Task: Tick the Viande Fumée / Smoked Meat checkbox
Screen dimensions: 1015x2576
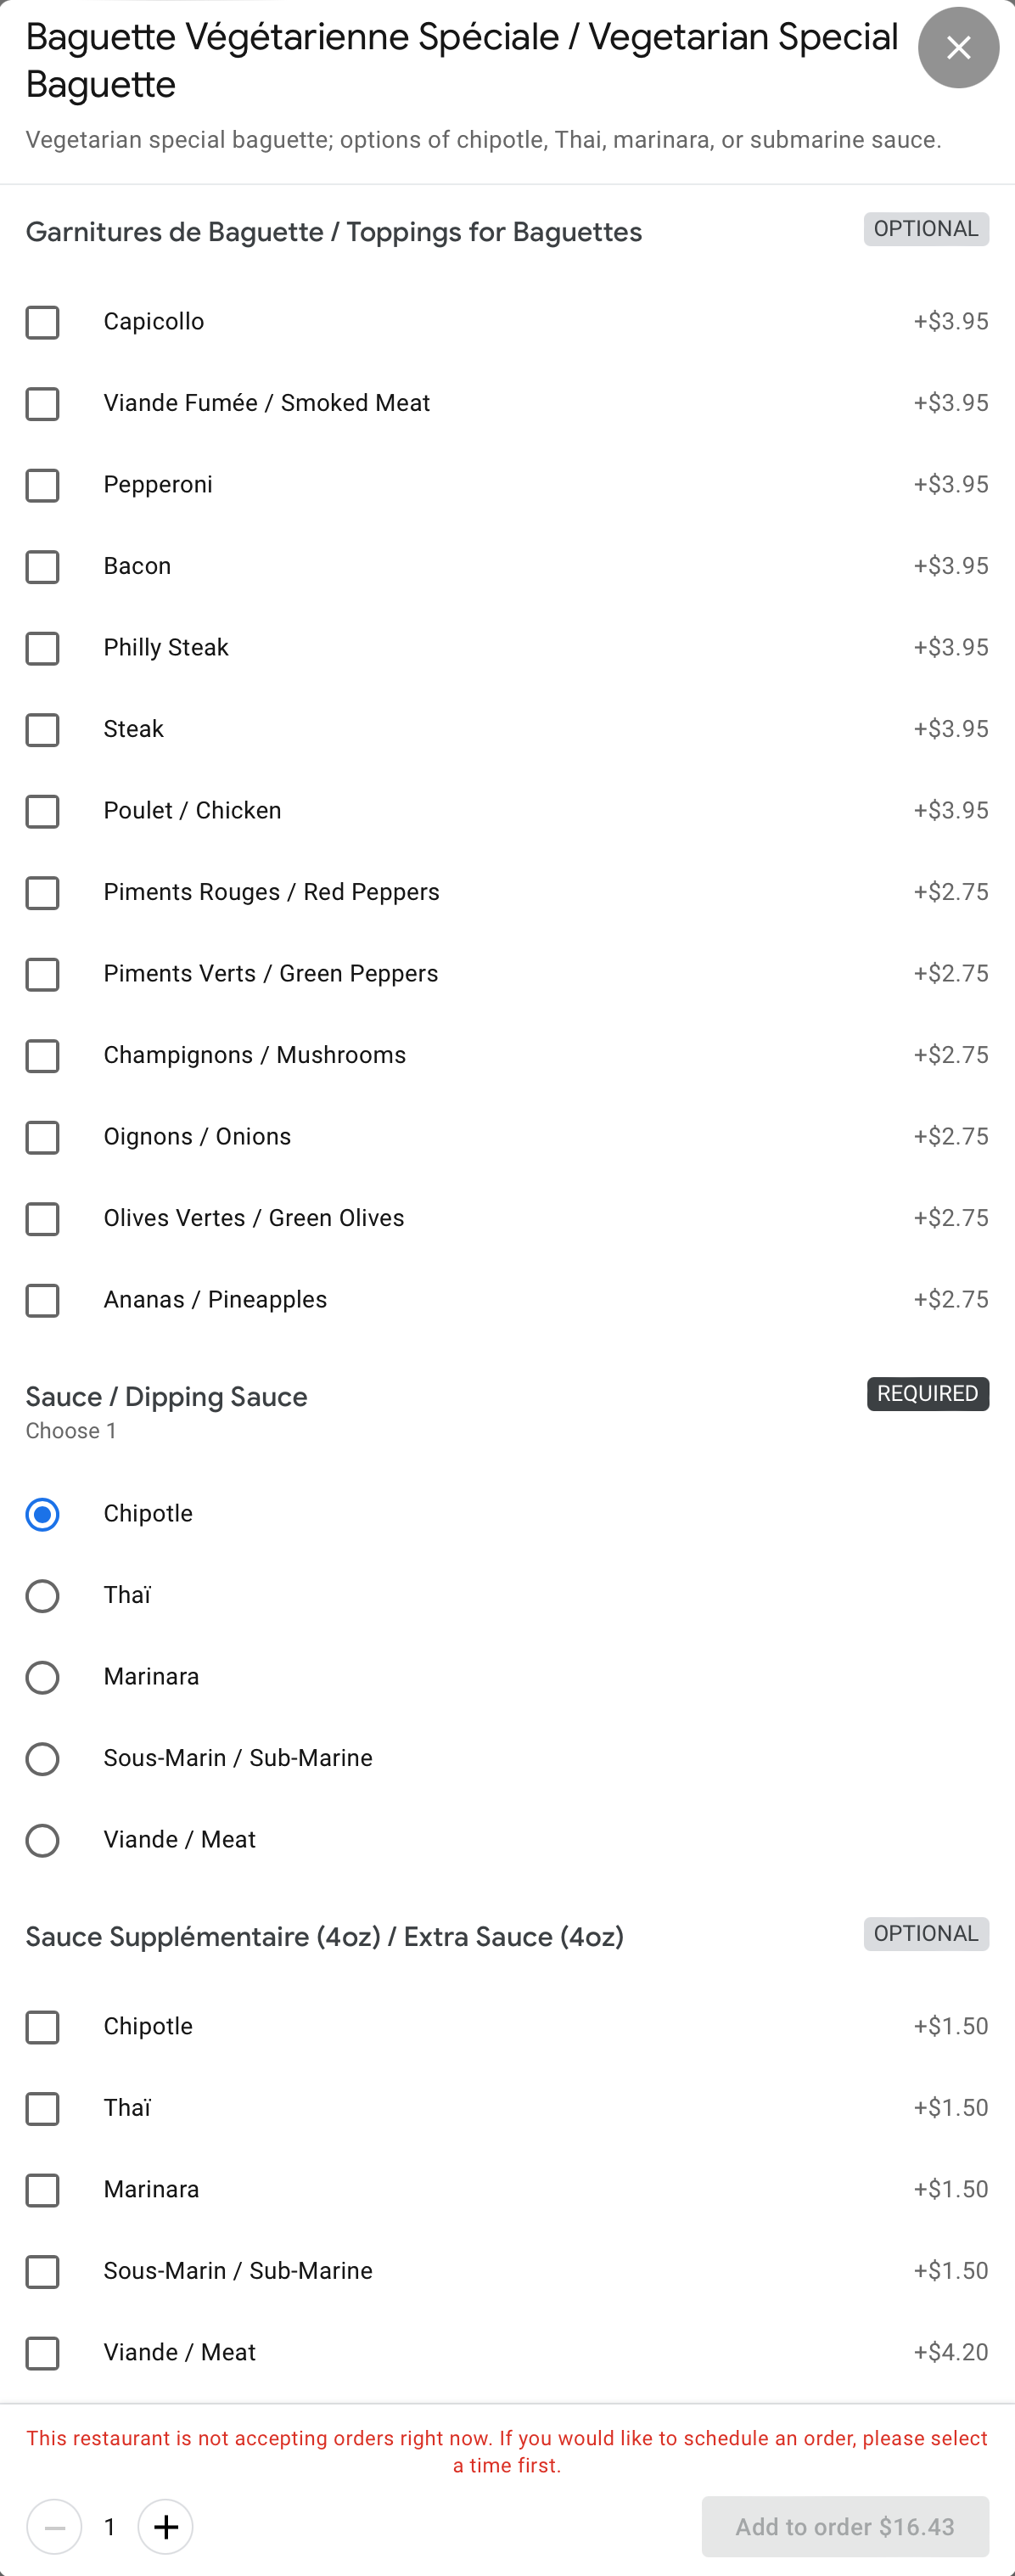Action: [x=42, y=404]
